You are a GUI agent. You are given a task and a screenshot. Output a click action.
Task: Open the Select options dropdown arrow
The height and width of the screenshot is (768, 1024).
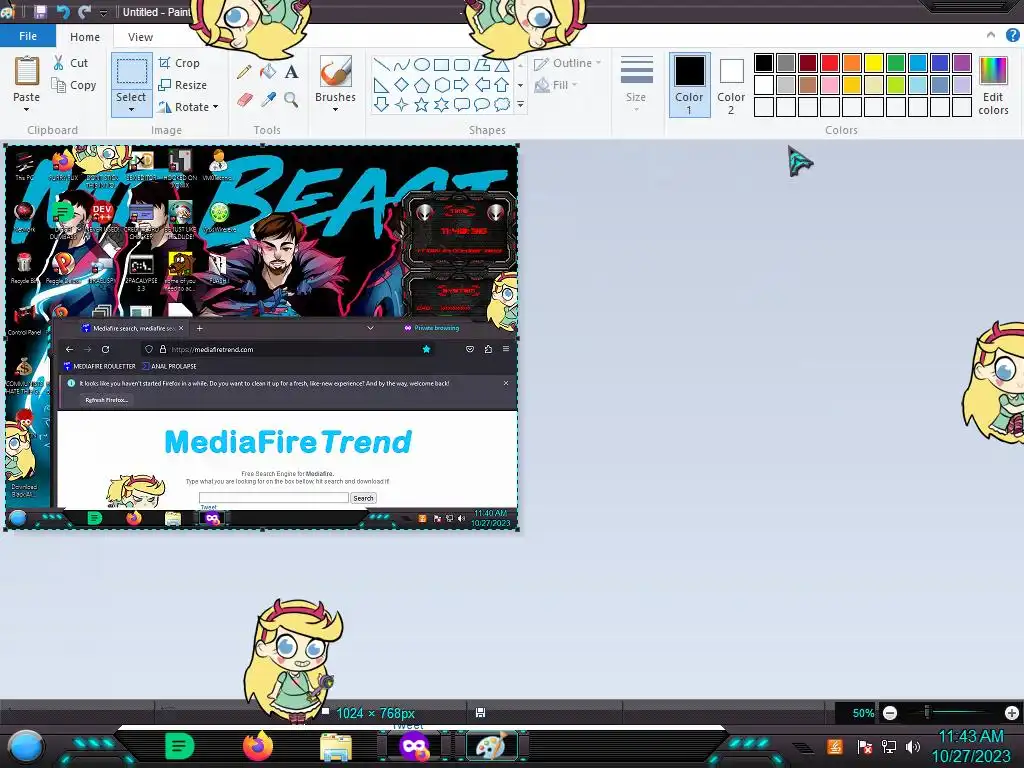point(131,110)
